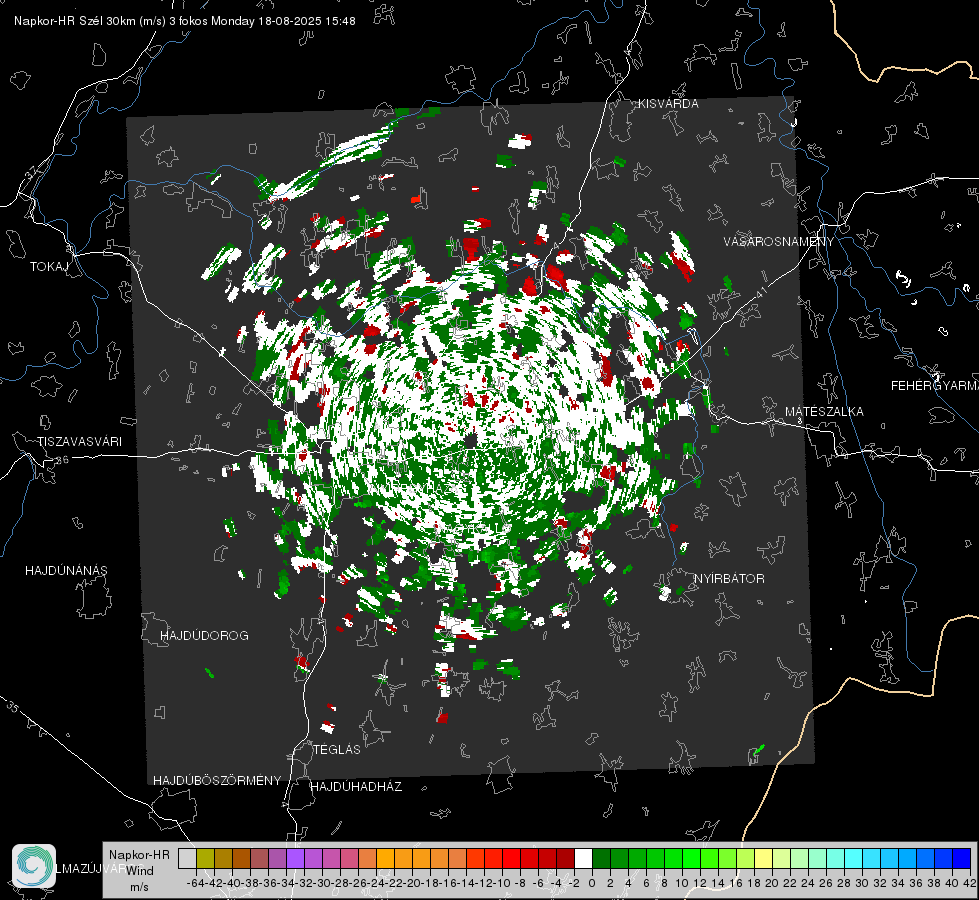Viewport: 979px width, 900px height.
Task: Select the TISZAVASVÁRI town label
Action: pyautogui.click(x=79, y=442)
